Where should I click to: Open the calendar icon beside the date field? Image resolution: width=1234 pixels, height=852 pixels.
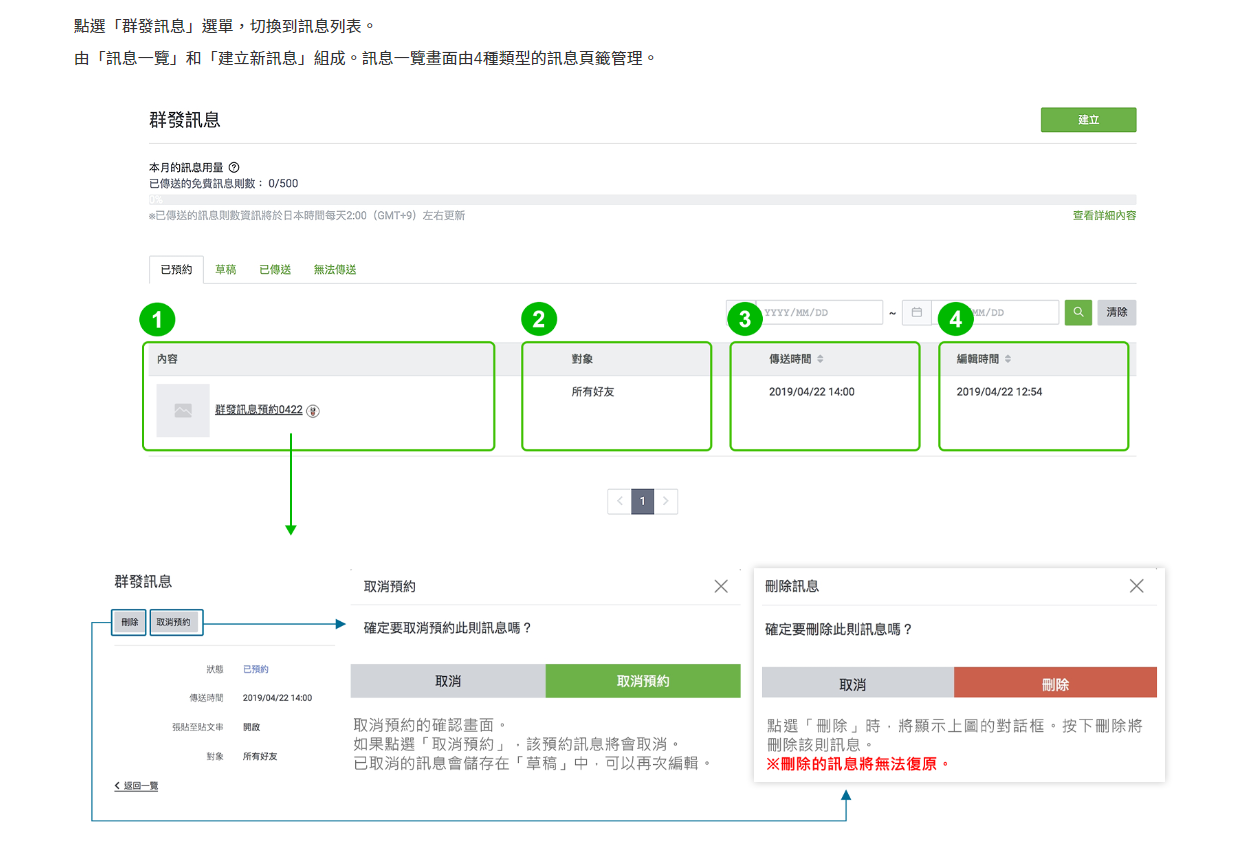[916, 312]
